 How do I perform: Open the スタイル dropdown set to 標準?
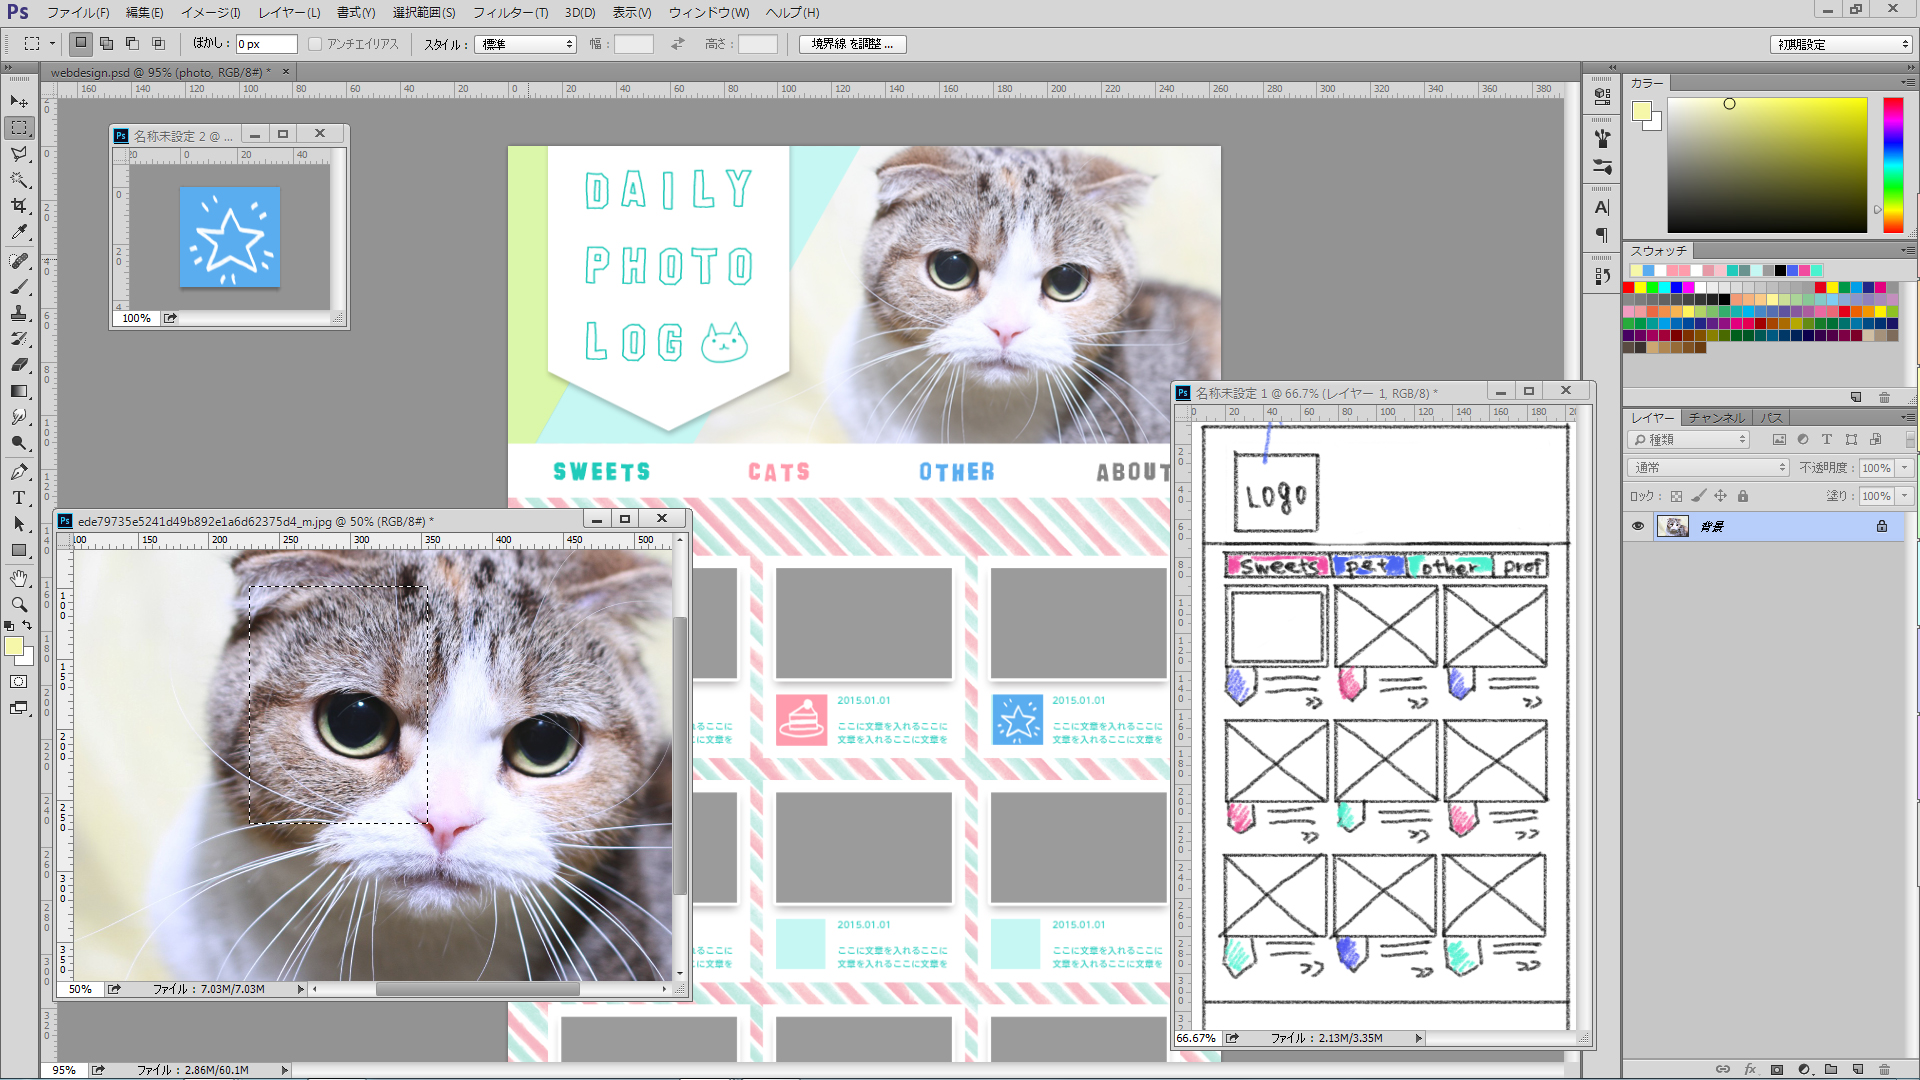526,44
